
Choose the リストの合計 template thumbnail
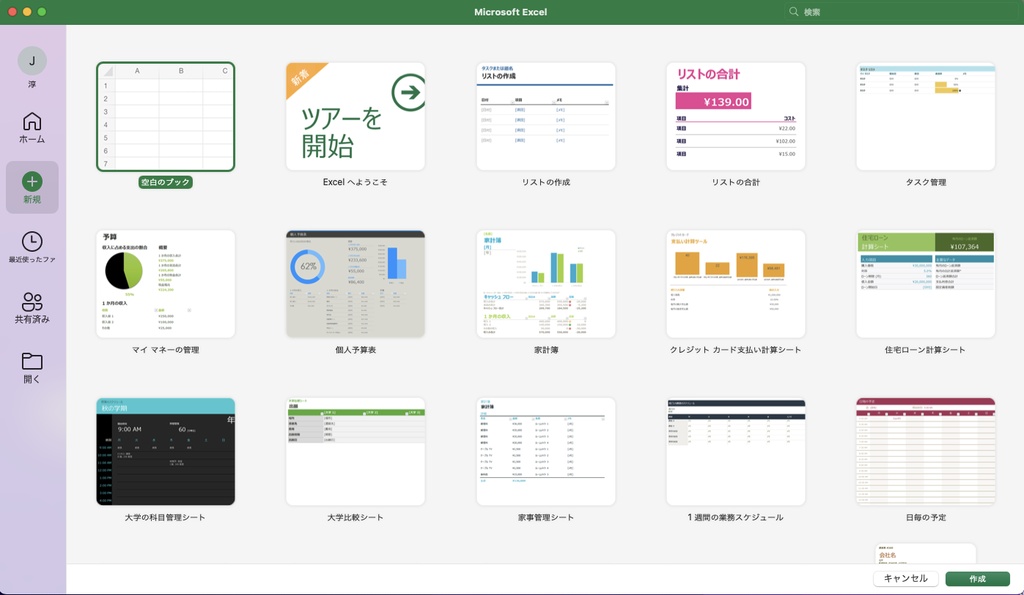click(736, 117)
